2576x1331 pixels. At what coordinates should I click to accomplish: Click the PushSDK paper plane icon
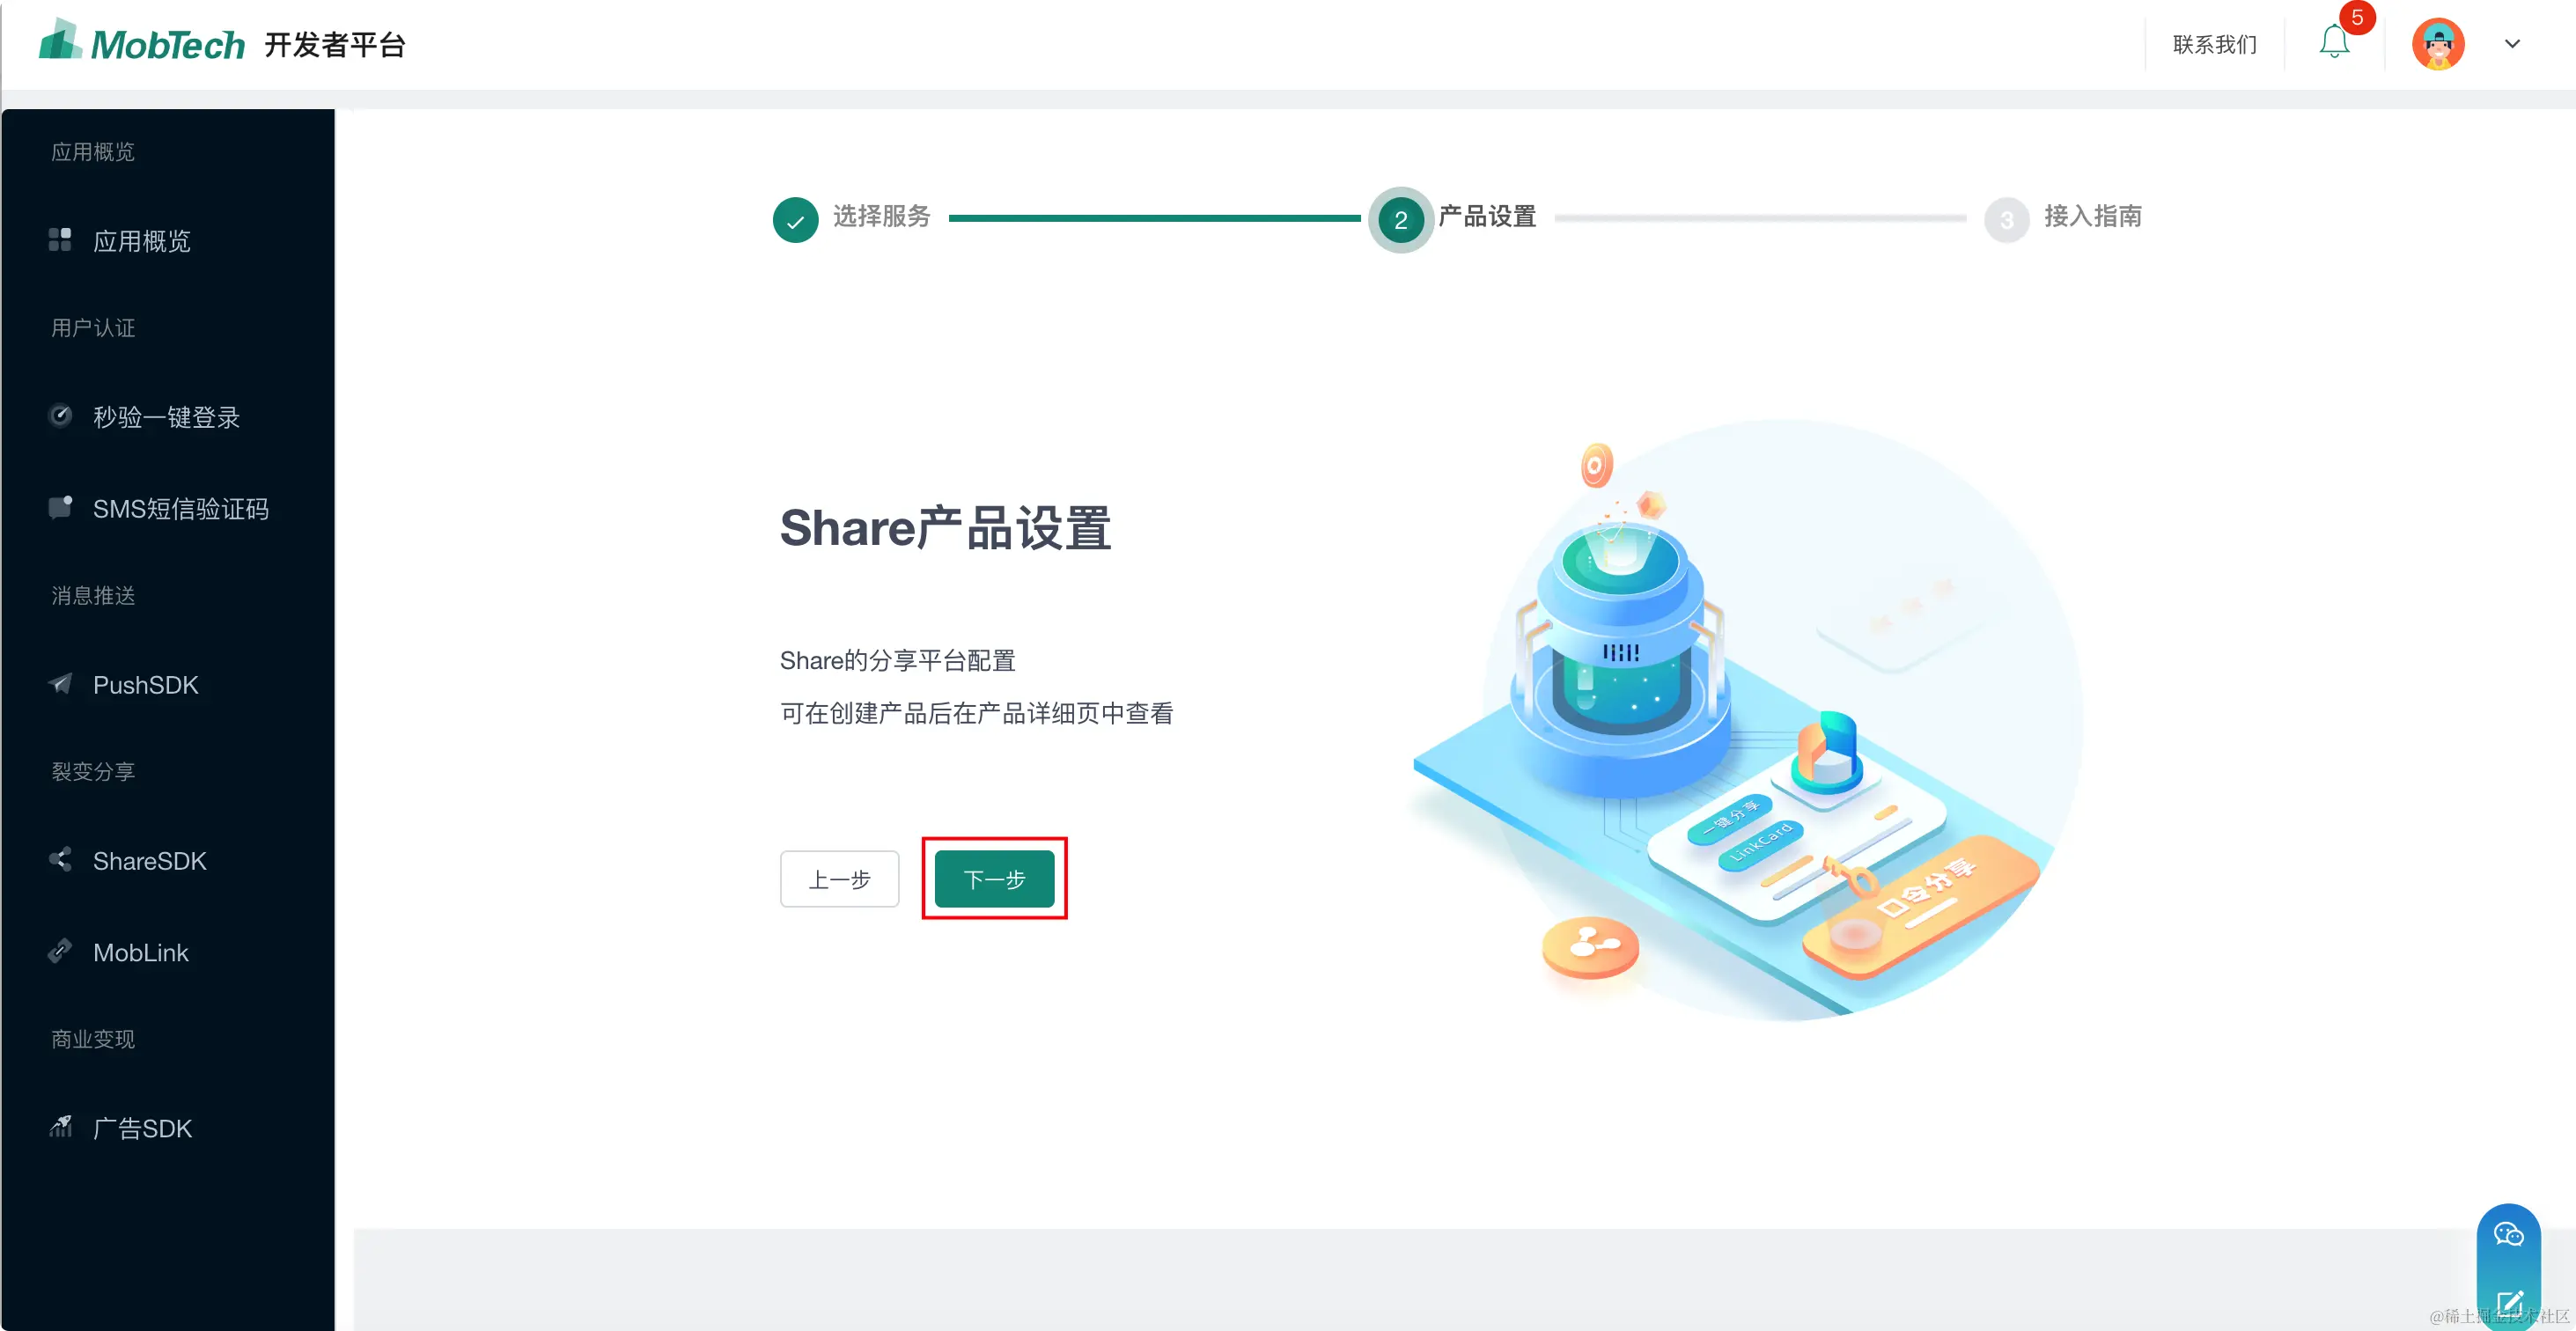[60, 684]
